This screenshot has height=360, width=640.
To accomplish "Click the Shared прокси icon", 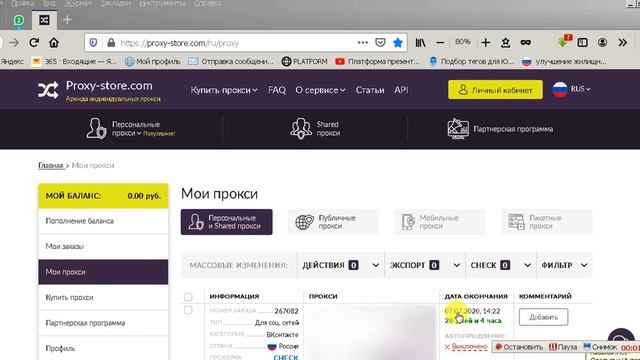I will [x=301, y=129].
